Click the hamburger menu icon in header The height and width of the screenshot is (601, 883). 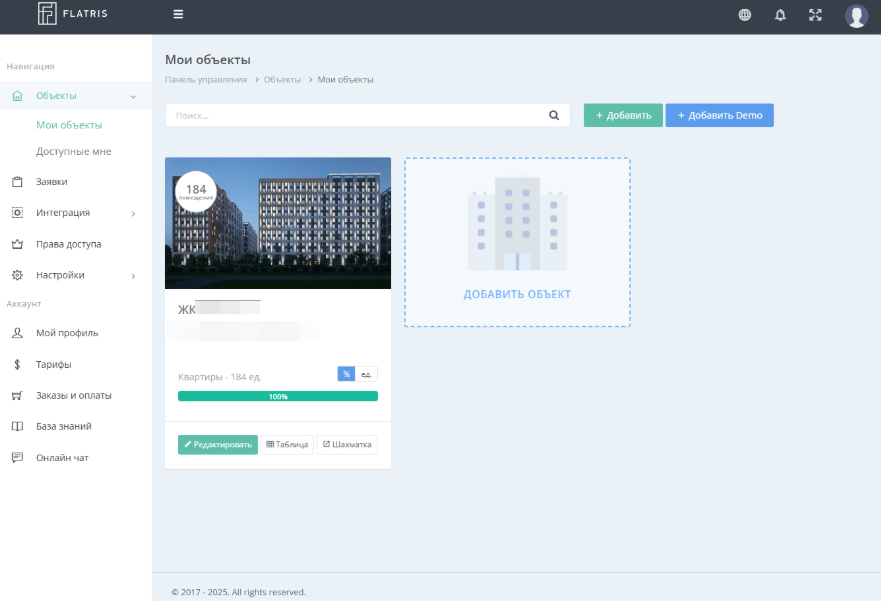pyautogui.click(x=178, y=15)
